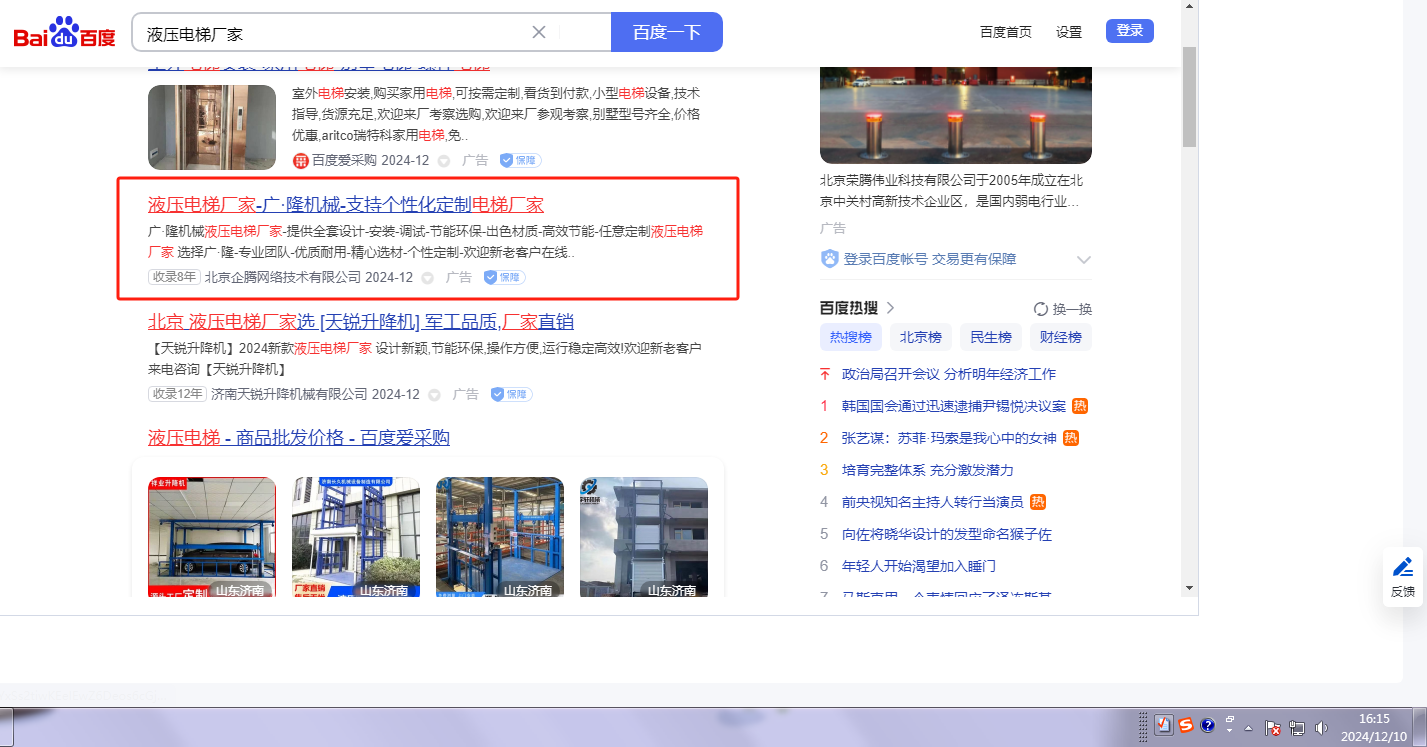Click the 换一换 text link
Screen dimensions: 1427x747
point(1072,309)
